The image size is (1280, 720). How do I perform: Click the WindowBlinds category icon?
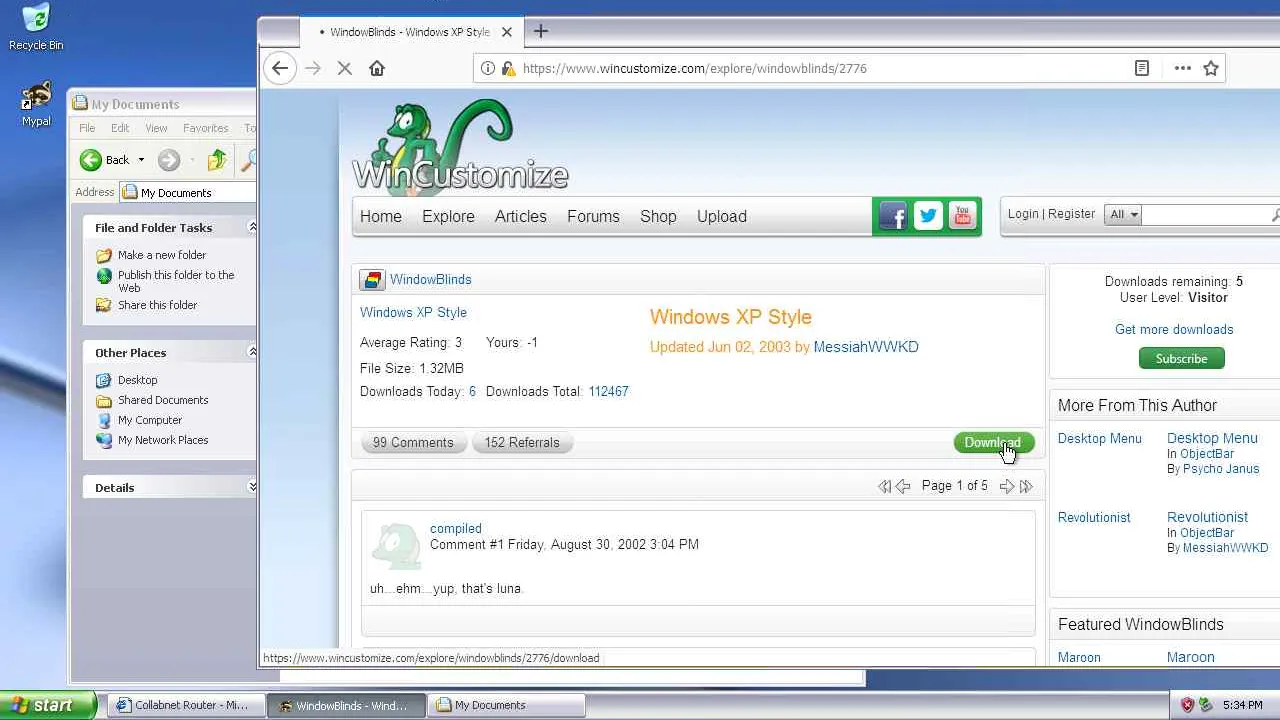pos(372,280)
